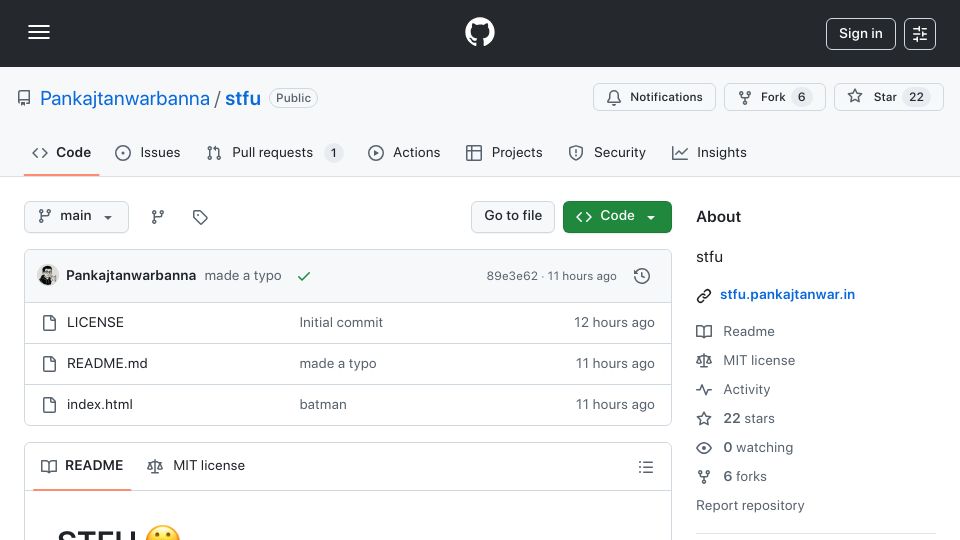Click the fork count badge 6
This screenshot has width=960, height=540.
pyautogui.click(x=801, y=97)
